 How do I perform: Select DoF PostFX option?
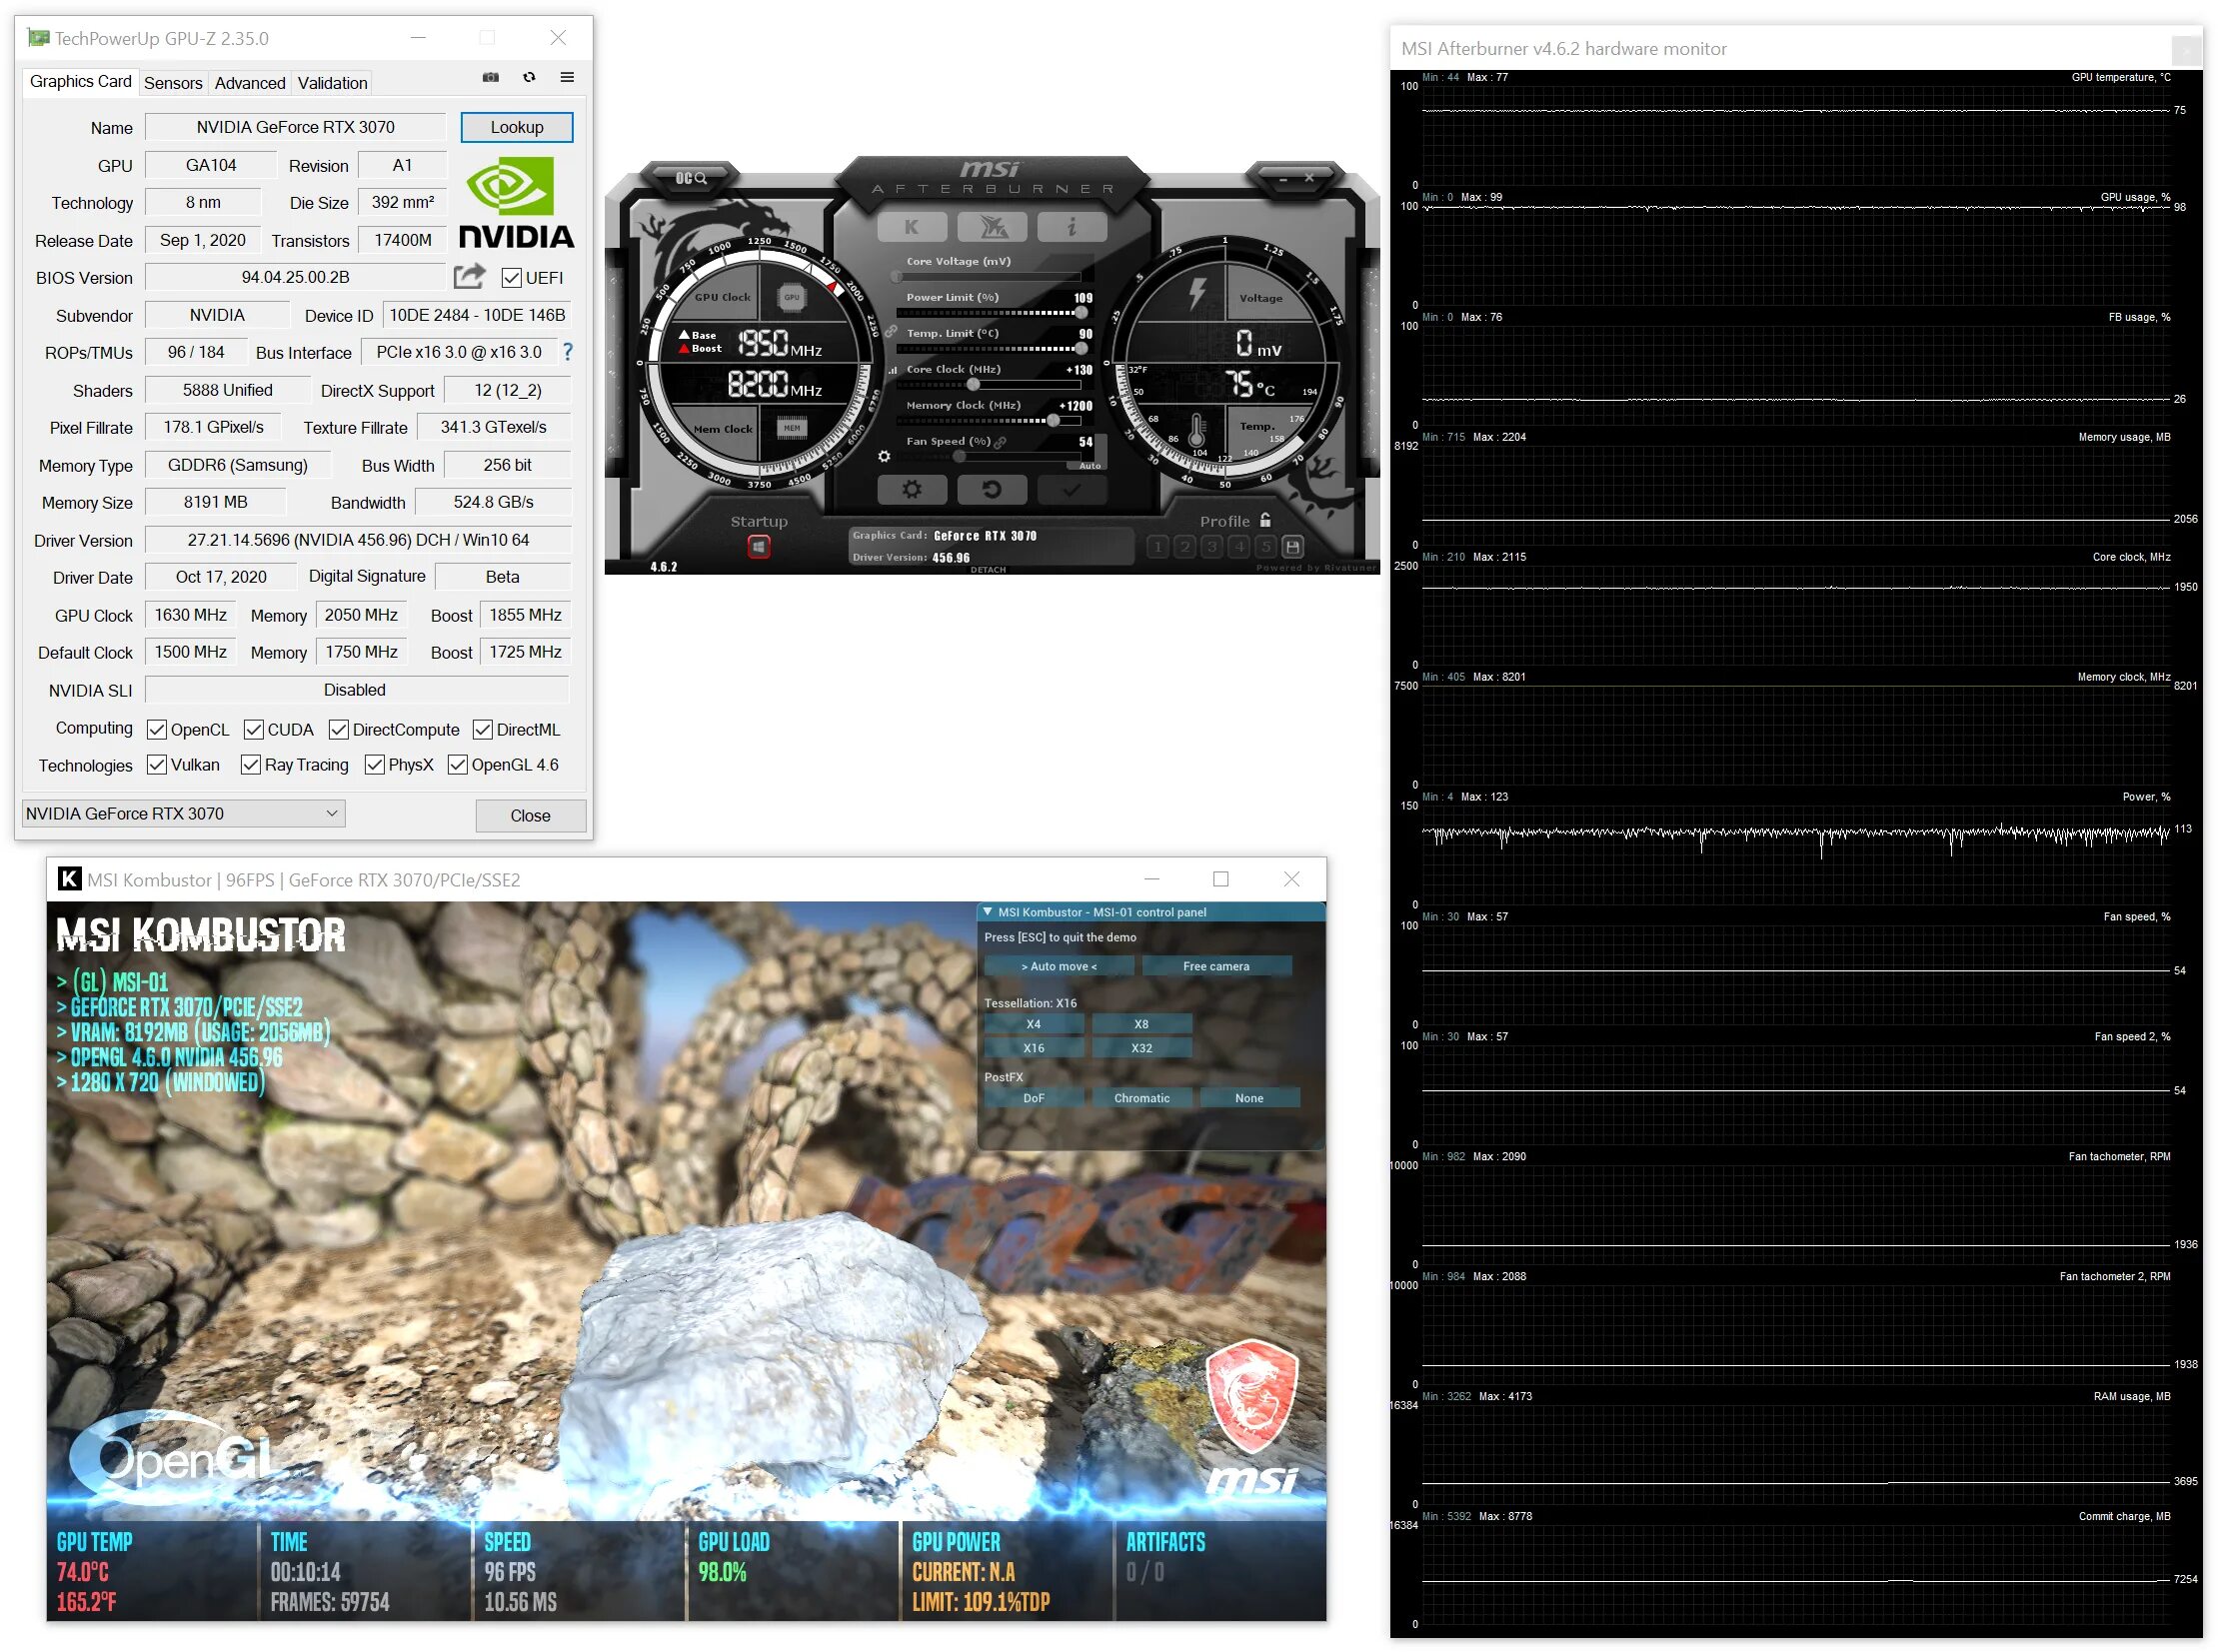1034,1099
